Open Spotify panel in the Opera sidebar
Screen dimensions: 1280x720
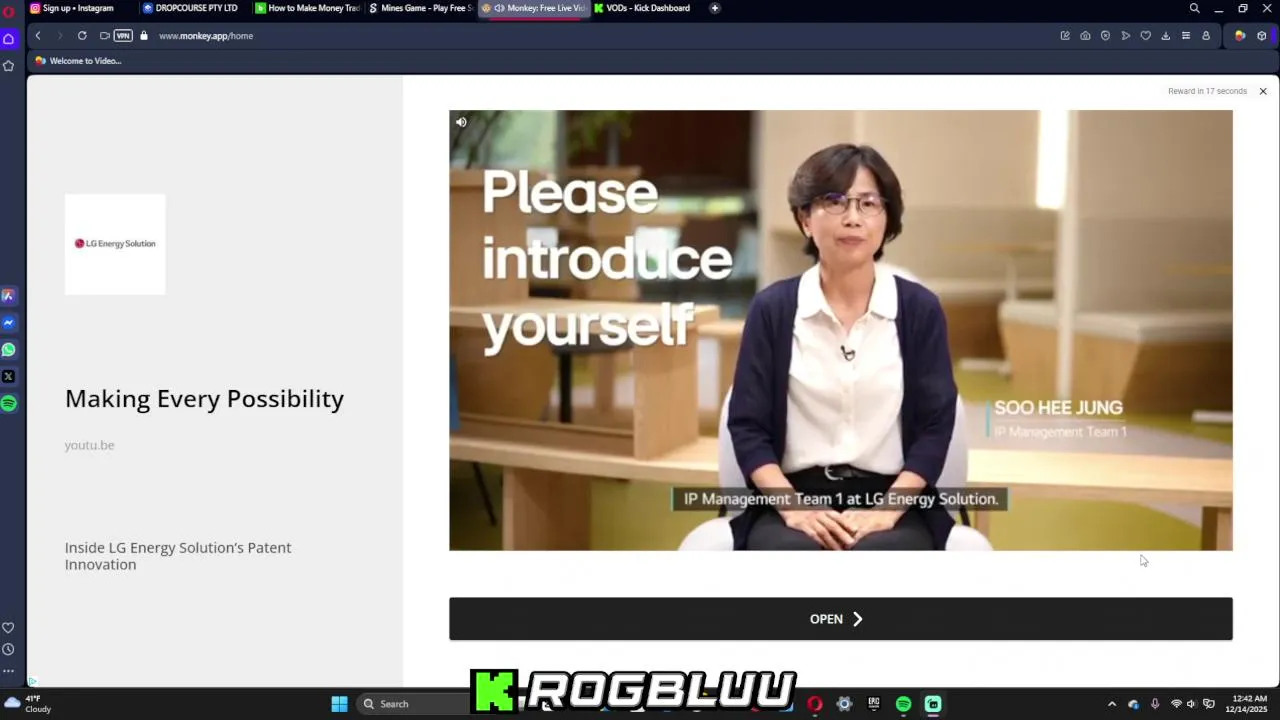pos(8,403)
